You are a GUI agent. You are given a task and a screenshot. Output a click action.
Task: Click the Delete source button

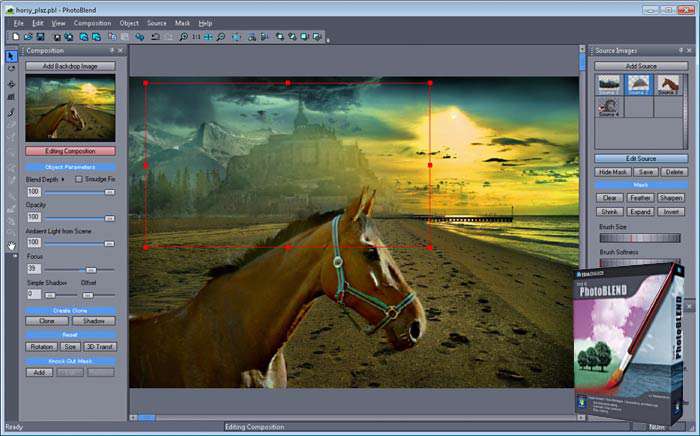(x=674, y=172)
